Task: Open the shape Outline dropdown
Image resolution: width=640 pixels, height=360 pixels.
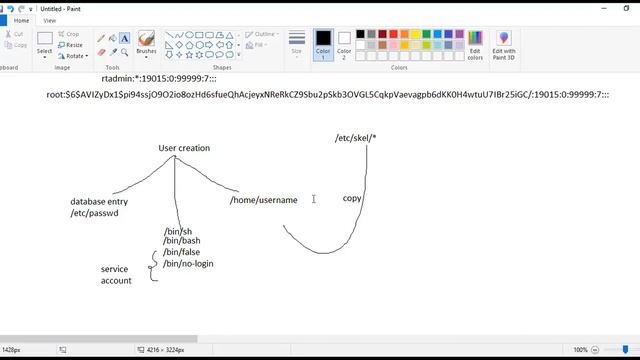Action: click(262, 34)
